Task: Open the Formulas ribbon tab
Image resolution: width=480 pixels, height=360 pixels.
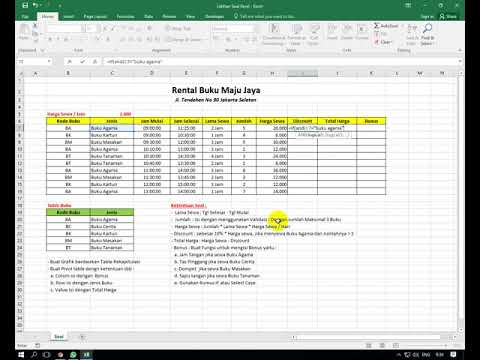Action: tap(125, 16)
